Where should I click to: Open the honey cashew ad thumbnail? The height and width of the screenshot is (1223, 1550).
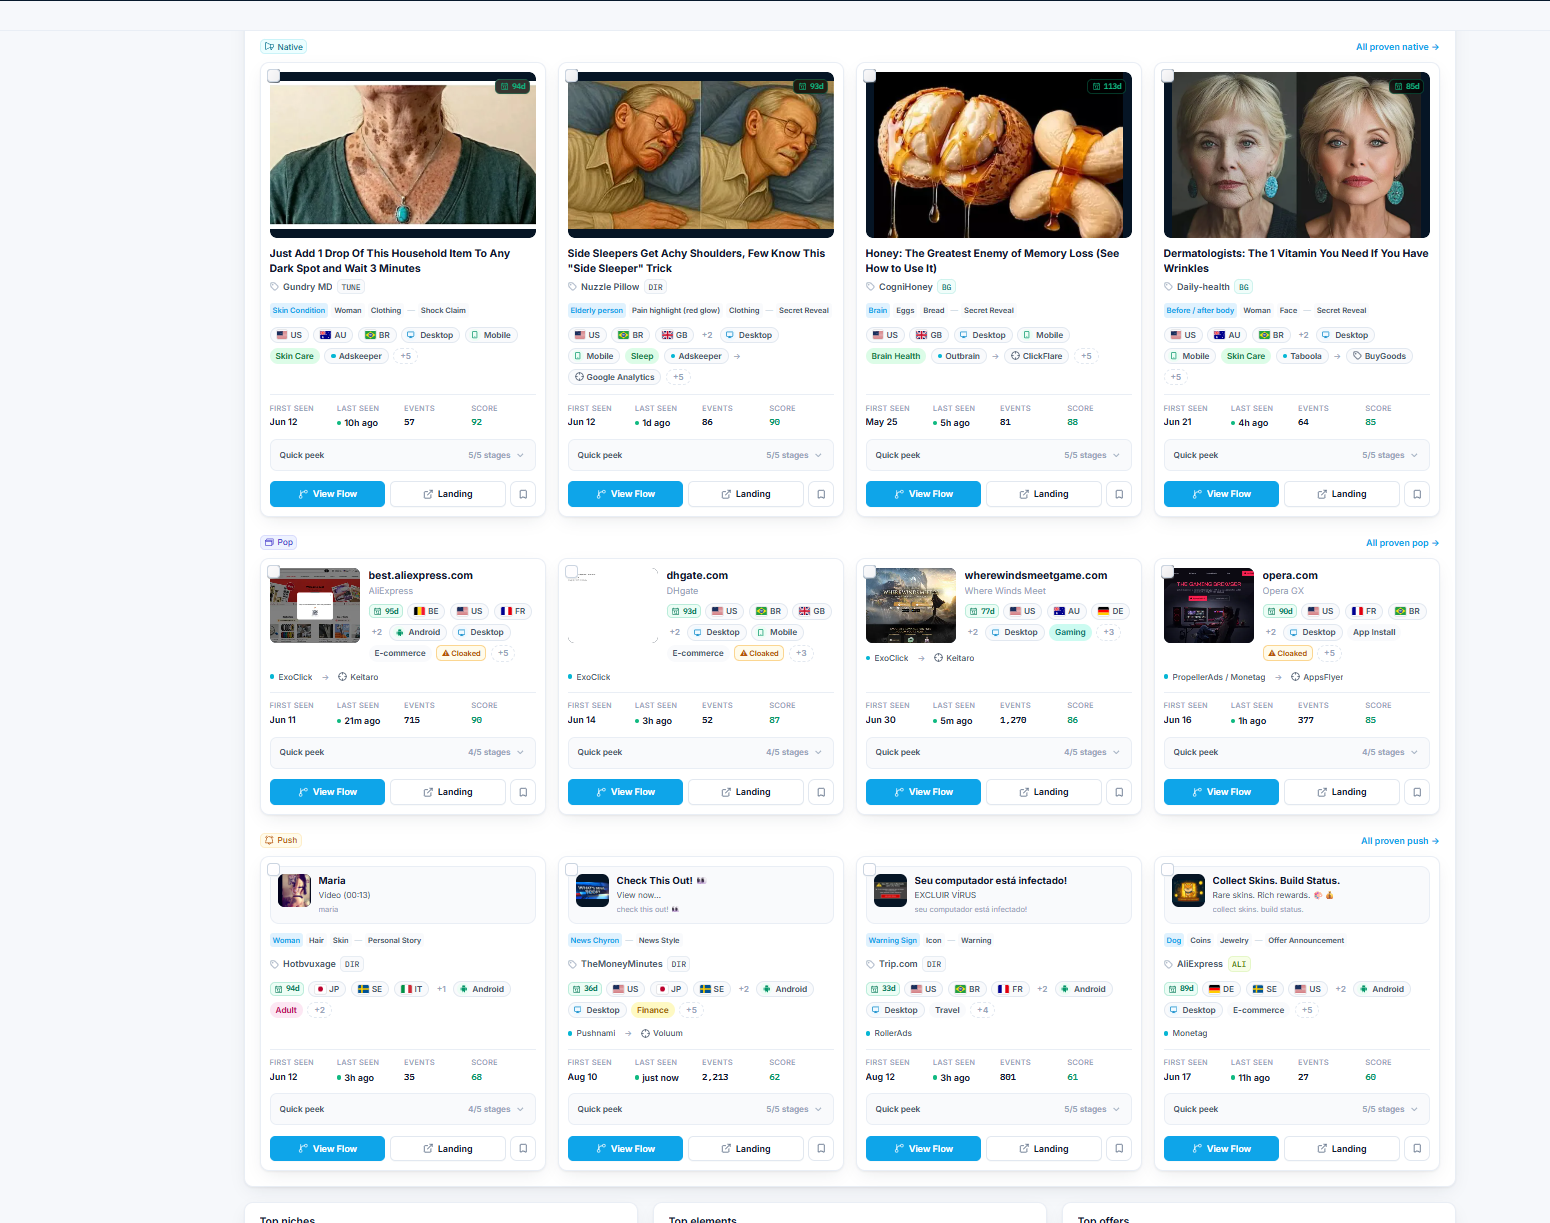(x=999, y=155)
